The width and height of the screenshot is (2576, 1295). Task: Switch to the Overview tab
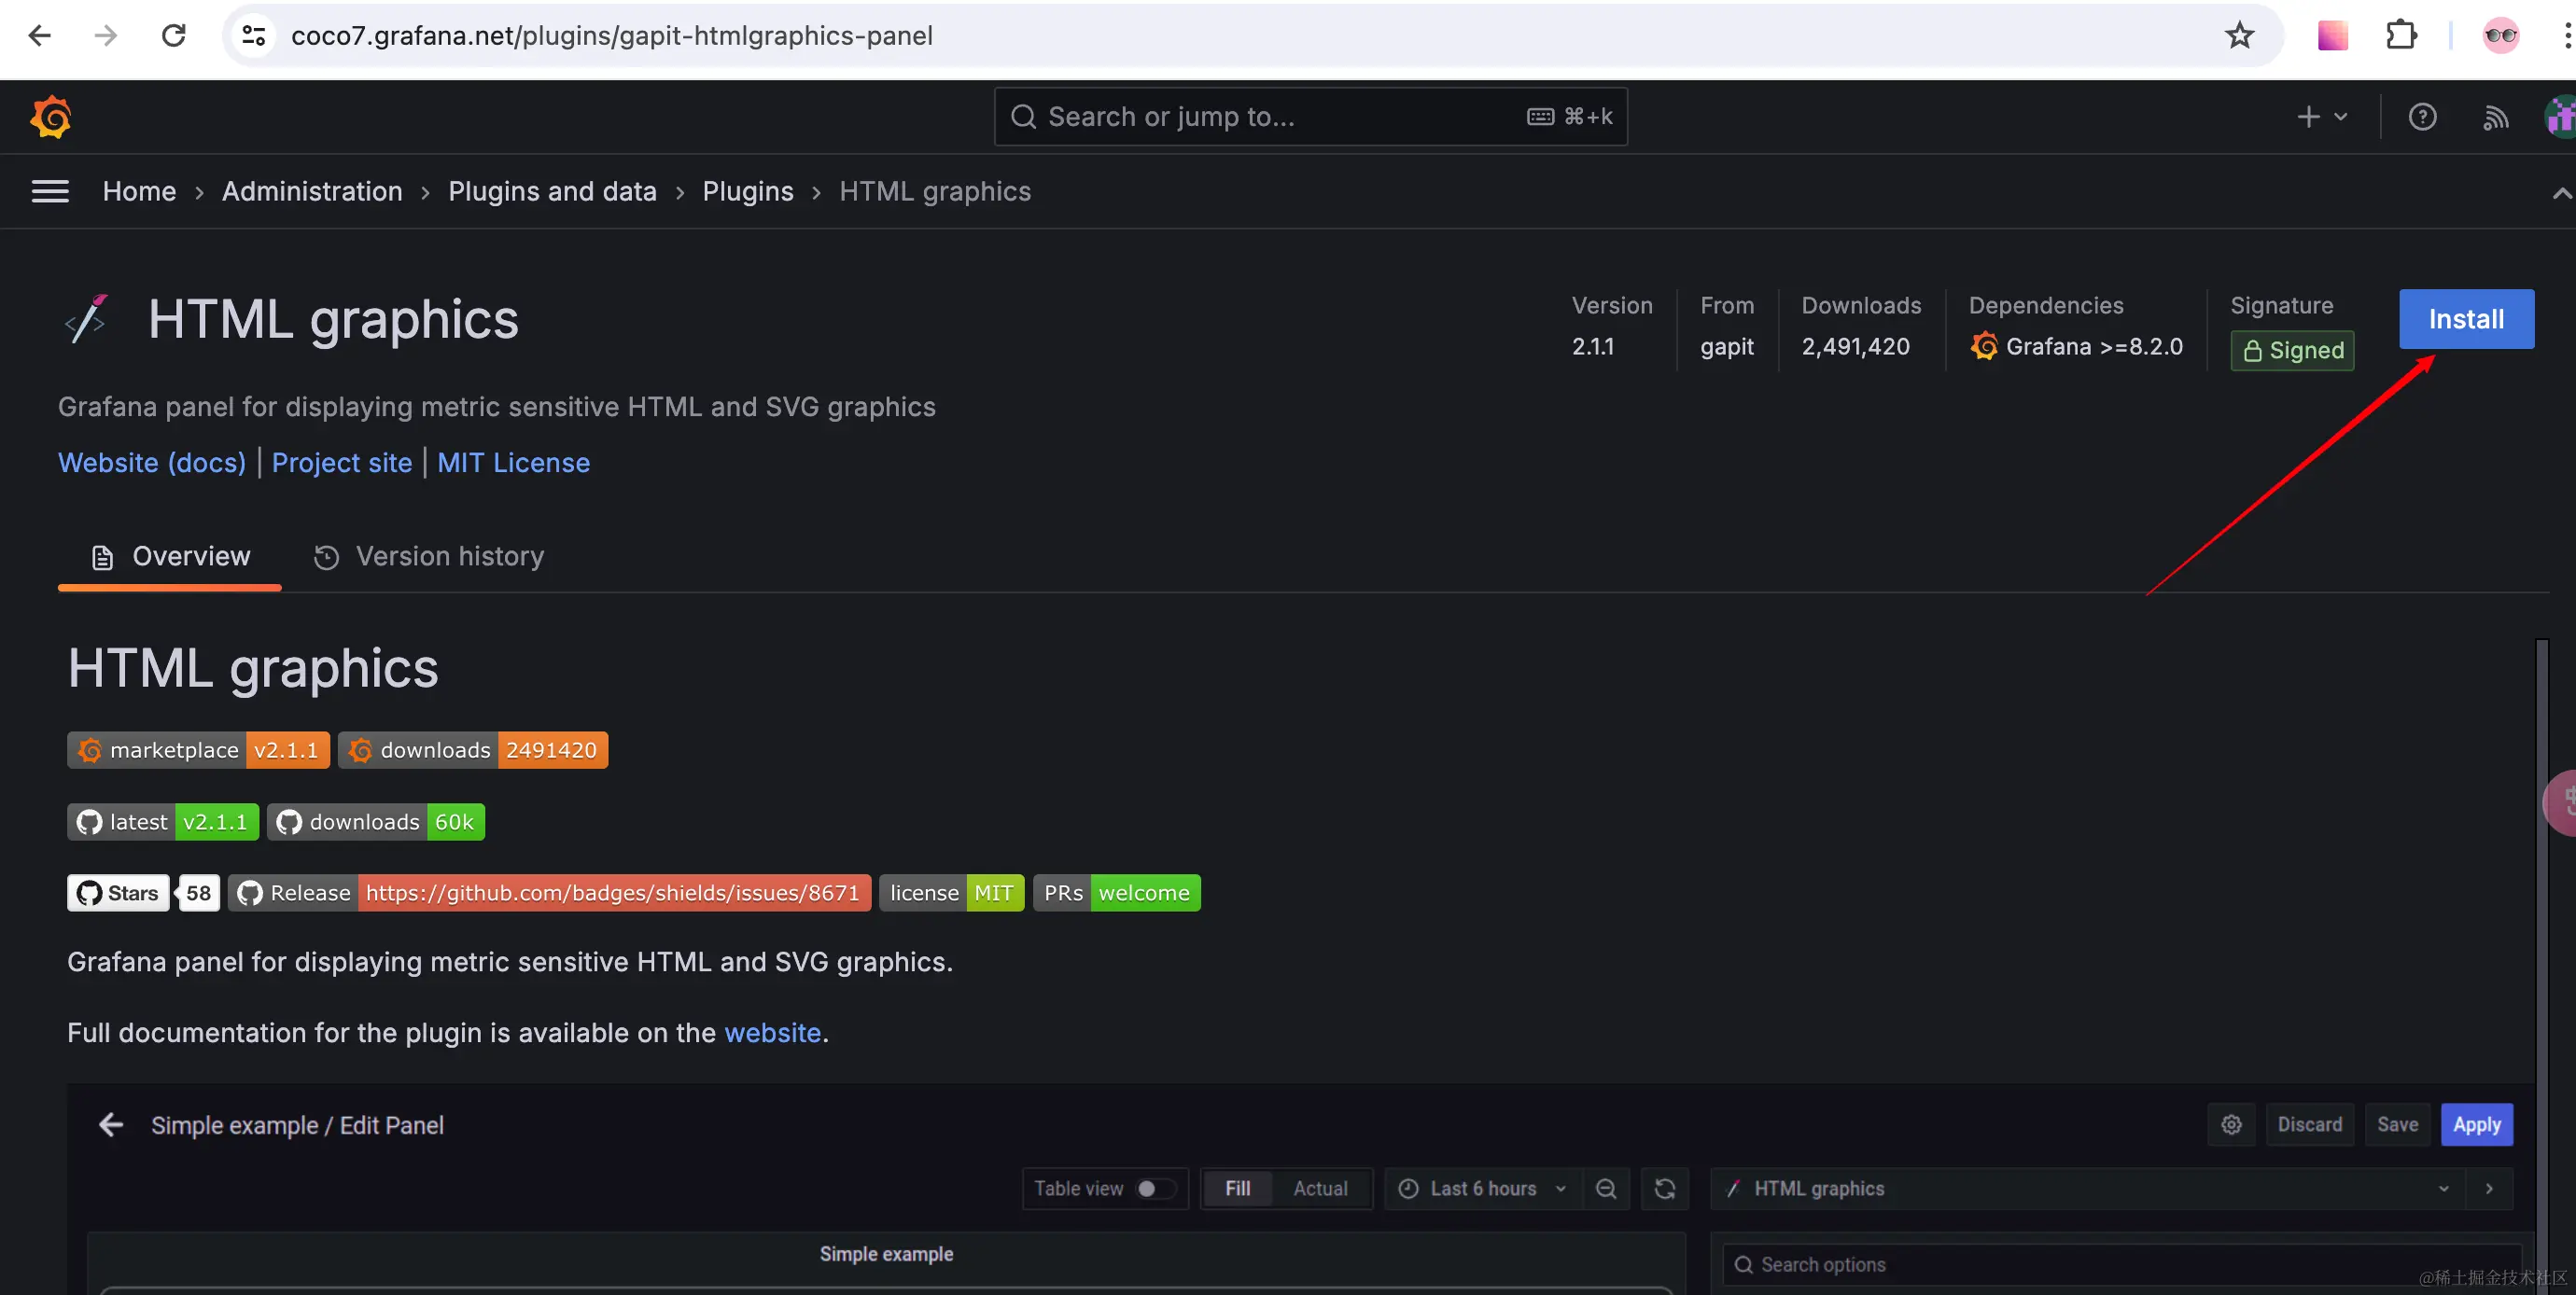170,556
